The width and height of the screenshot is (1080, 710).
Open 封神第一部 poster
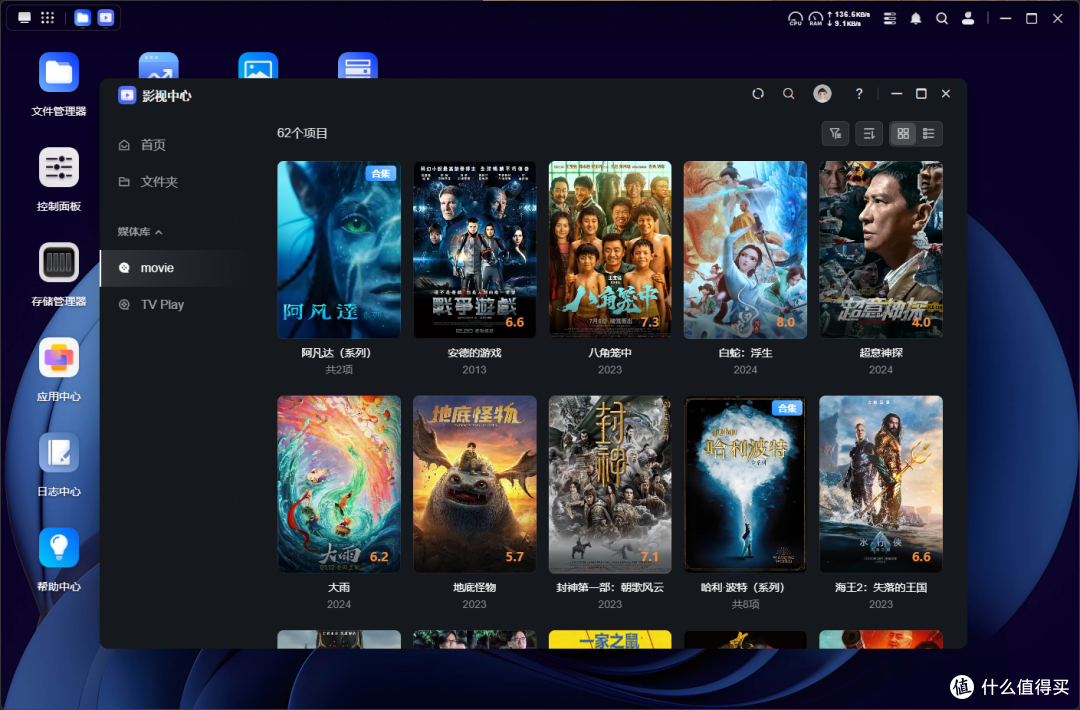(x=610, y=484)
